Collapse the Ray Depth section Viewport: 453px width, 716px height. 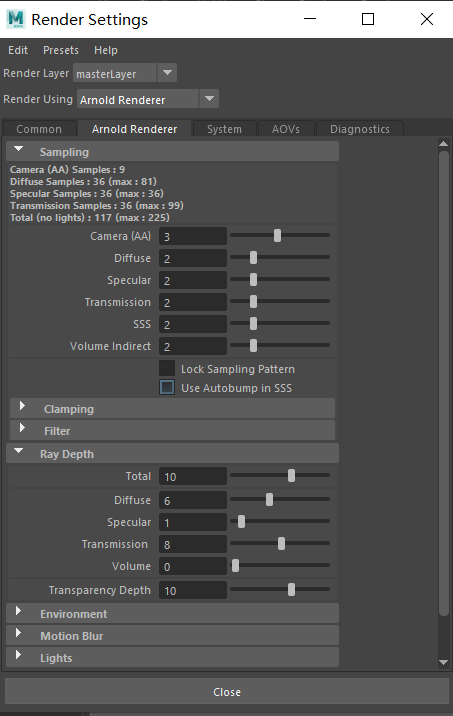pyautogui.click(x=19, y=451)
